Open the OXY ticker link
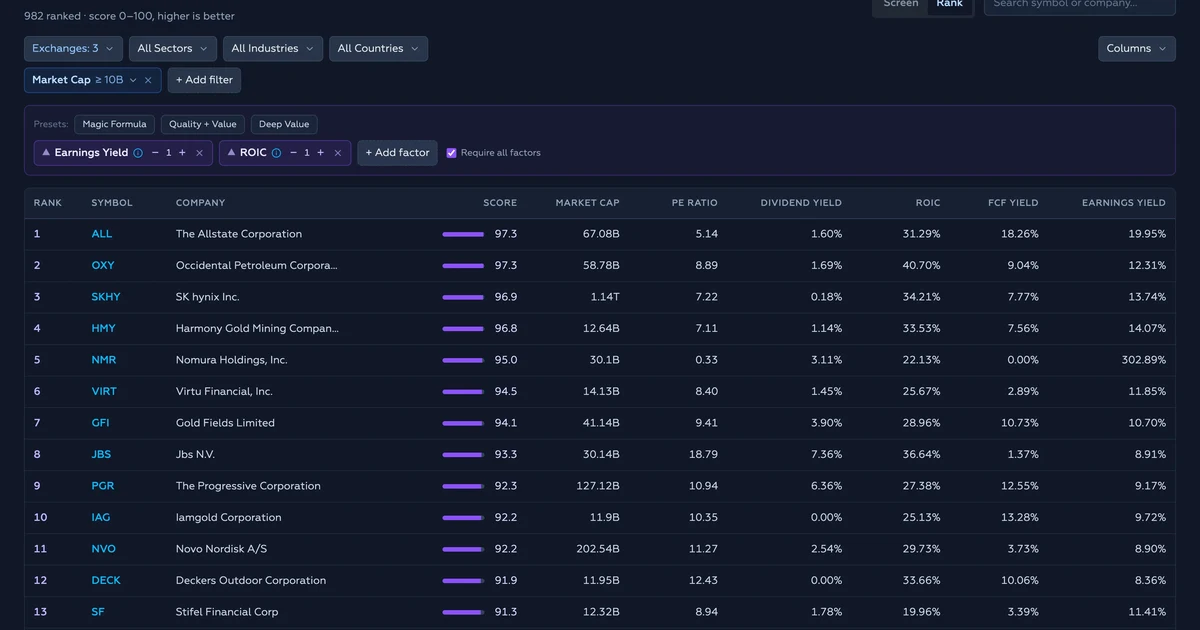 (103, 266)
